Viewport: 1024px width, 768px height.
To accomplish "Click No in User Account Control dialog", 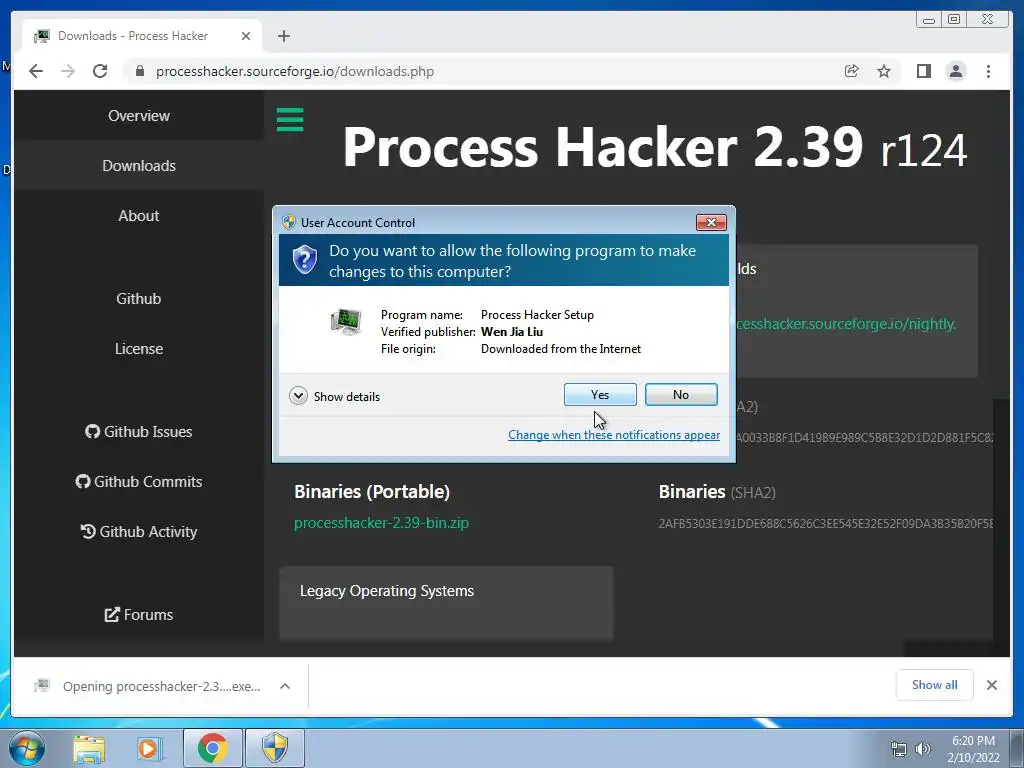I will (680, 394).
